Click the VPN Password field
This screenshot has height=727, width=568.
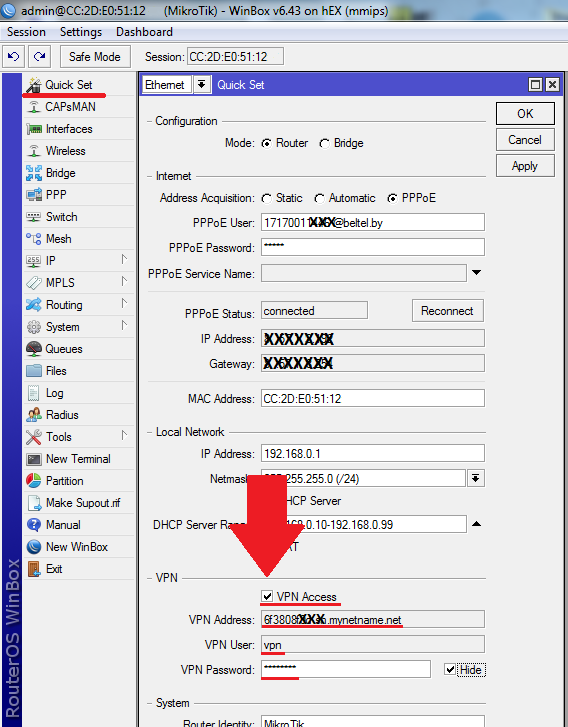[346, 669]
